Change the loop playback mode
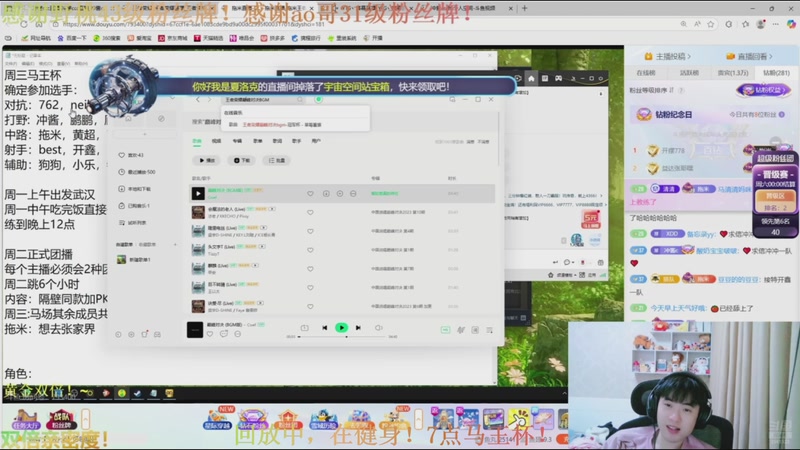 pos(305,328)
